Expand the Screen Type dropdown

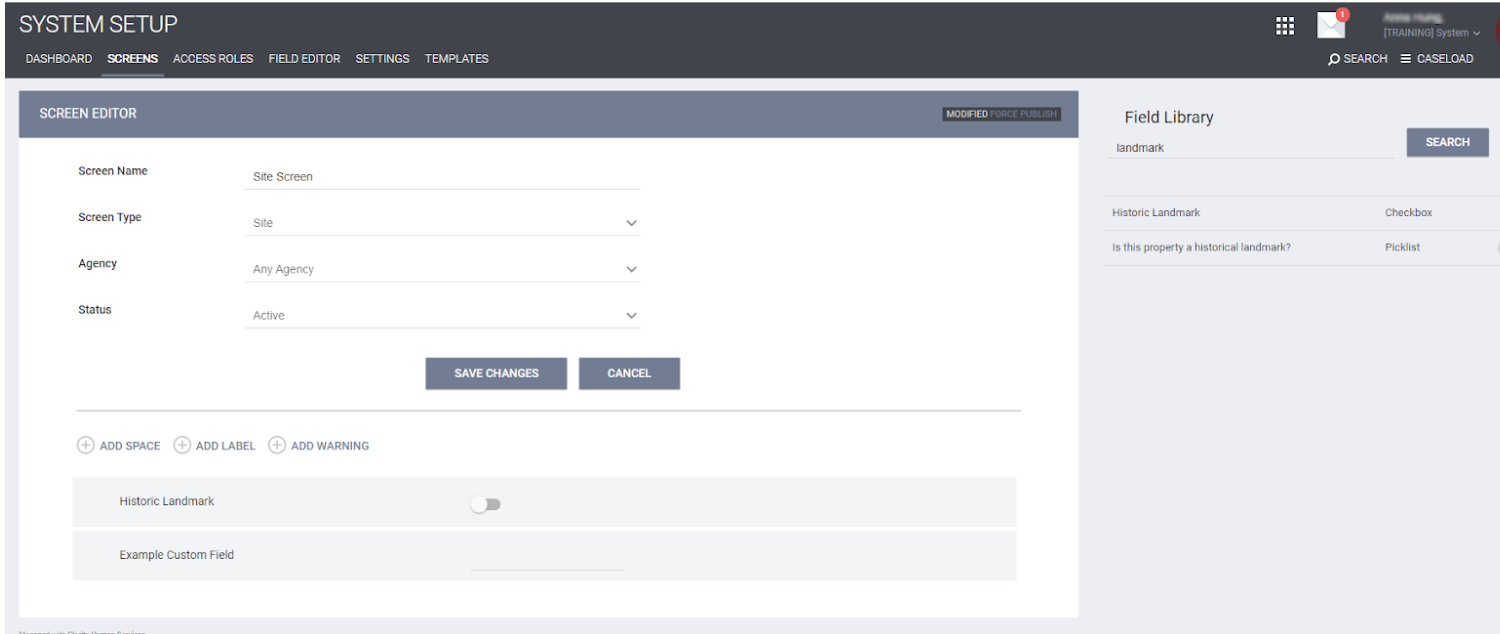point(631,223)
